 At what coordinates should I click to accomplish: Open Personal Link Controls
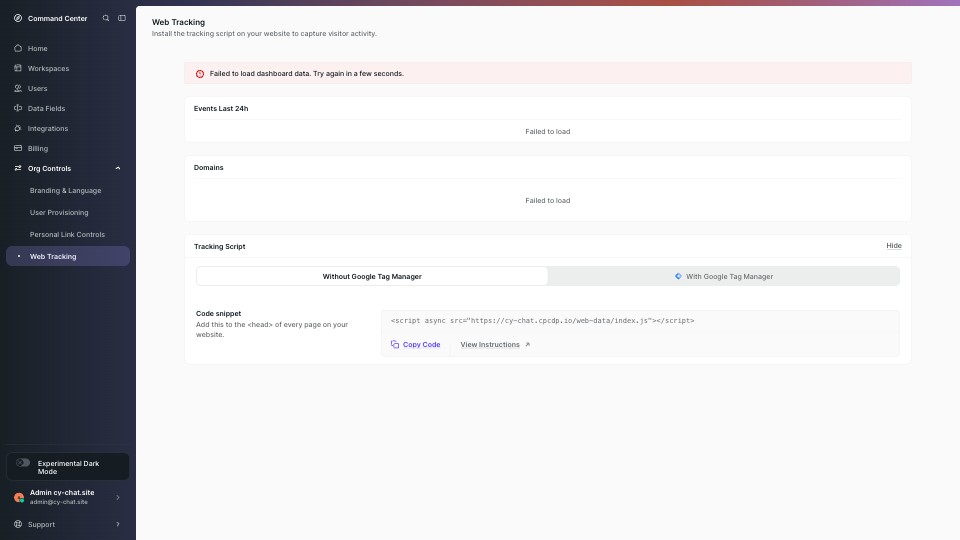pos(67,234)
